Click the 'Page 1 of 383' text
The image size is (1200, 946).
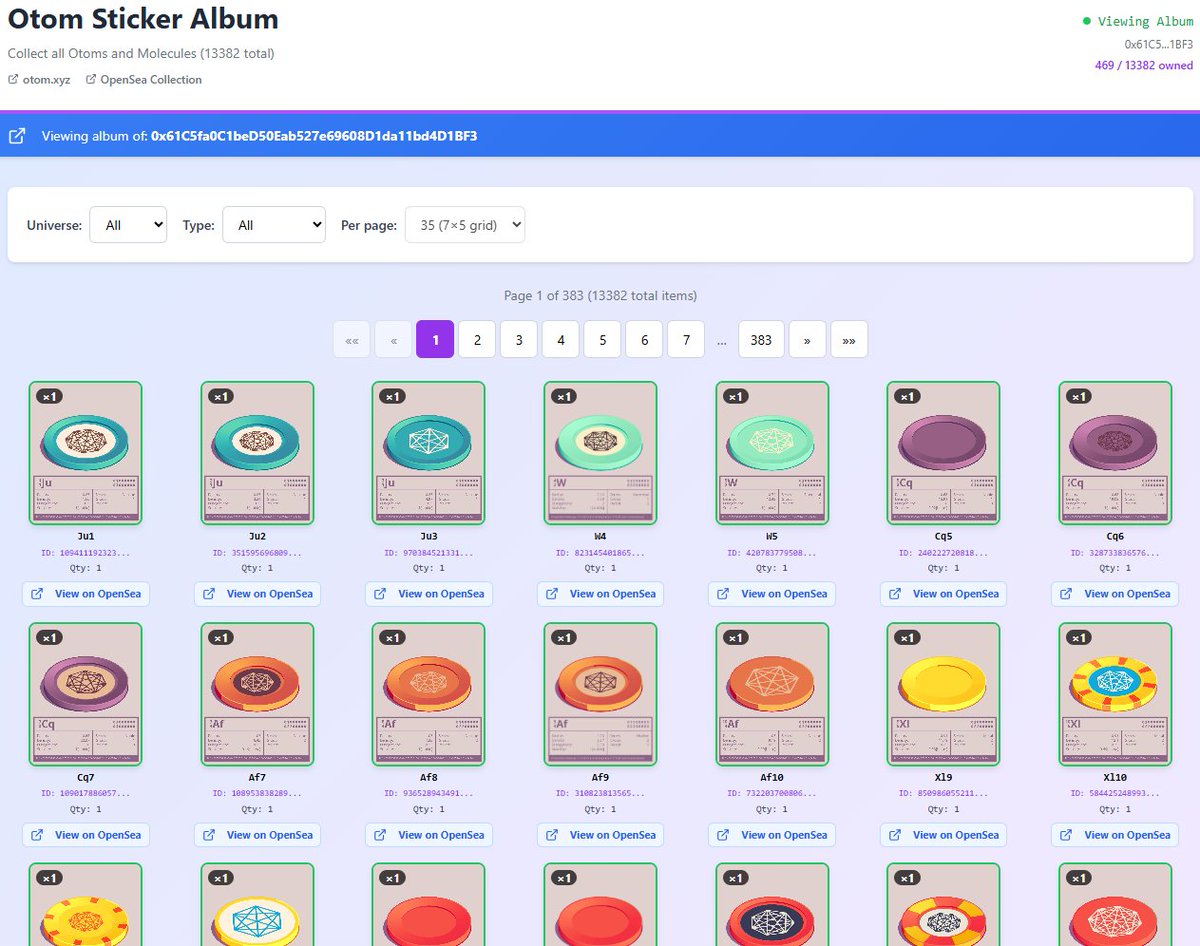pyautogui.click(x=600, y=296)
